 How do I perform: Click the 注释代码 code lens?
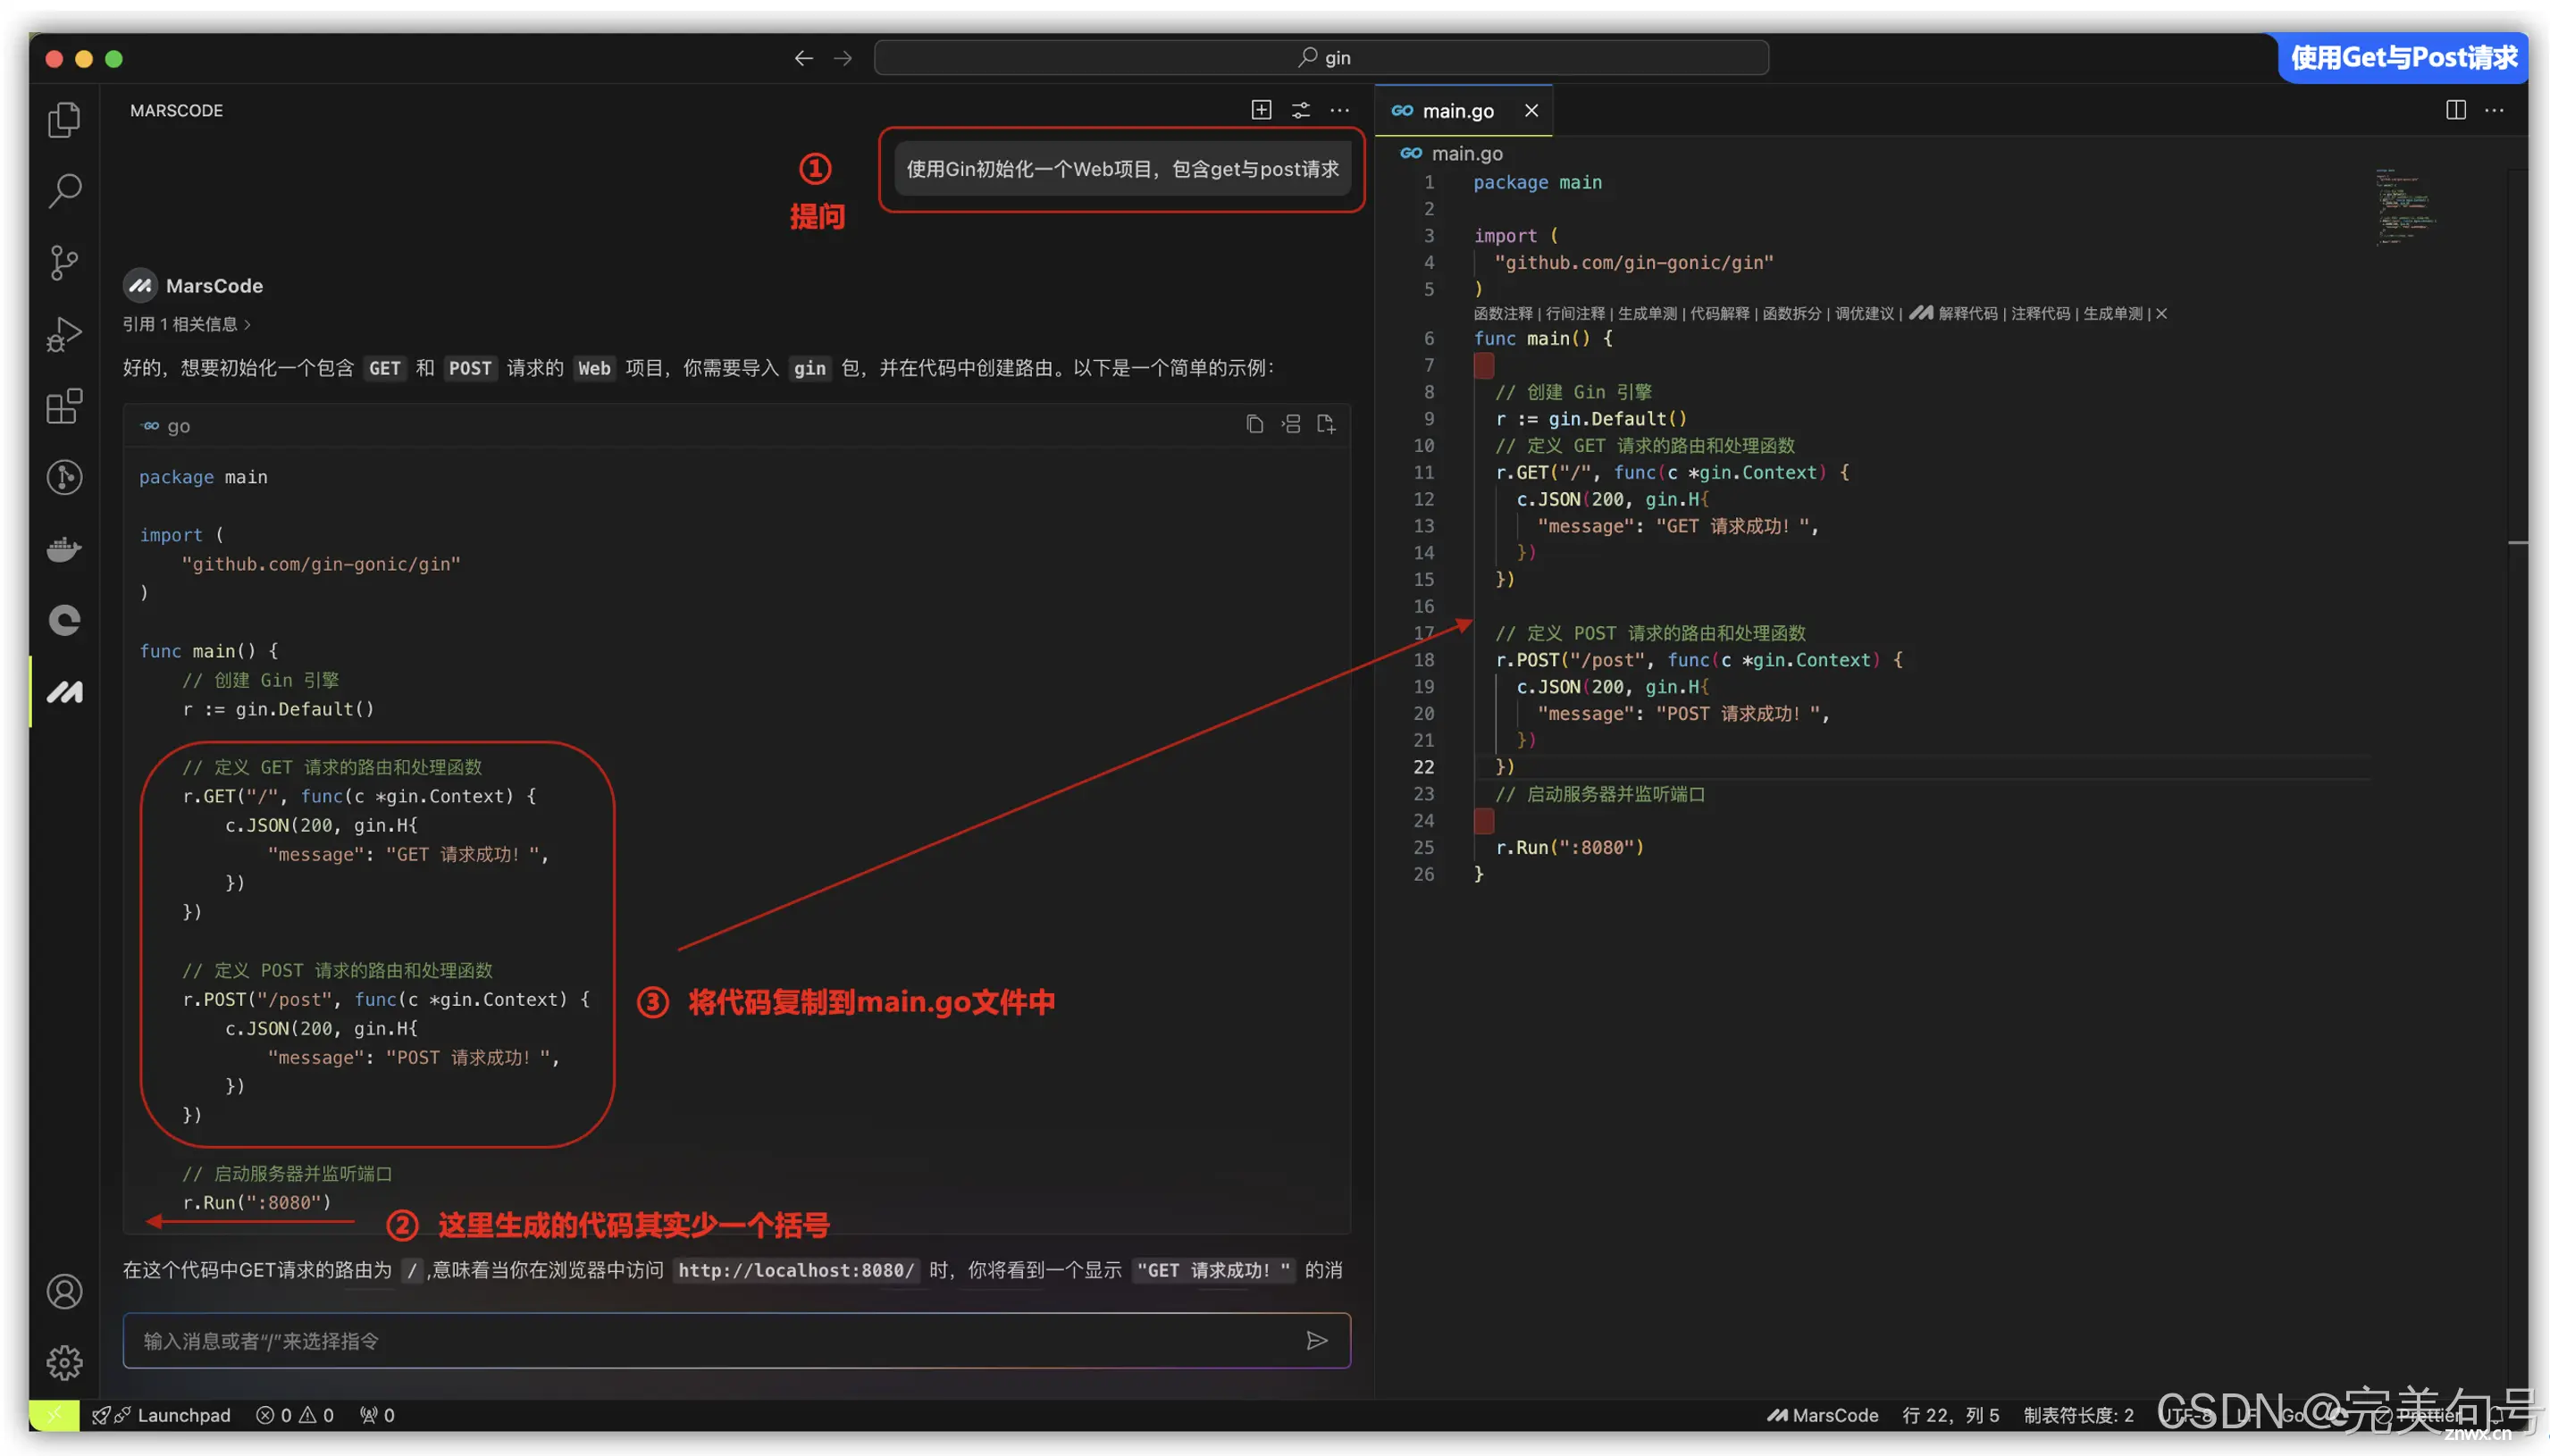coord(2040,314)
